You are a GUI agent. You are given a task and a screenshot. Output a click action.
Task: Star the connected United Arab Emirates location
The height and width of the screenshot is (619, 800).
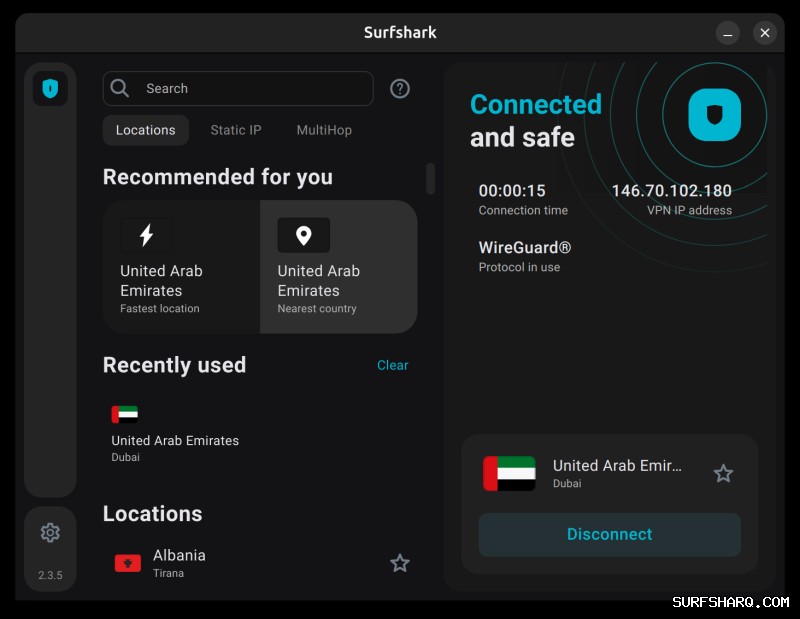click(x=723, y=473)
